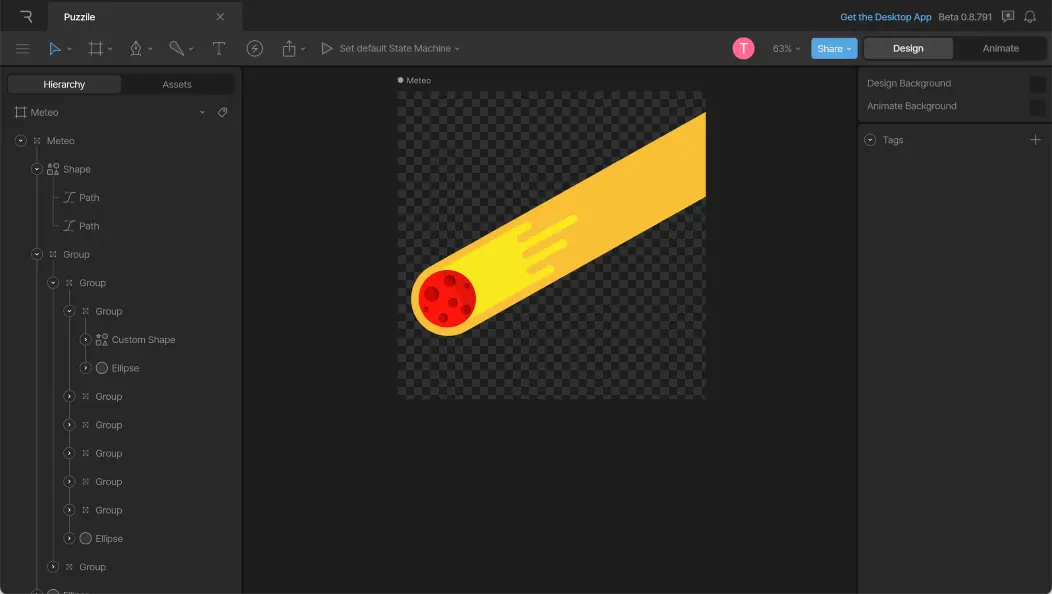This screenshot has height=594, width=1052.
Task: Open the hamburger menu icon
Action: 22,48
